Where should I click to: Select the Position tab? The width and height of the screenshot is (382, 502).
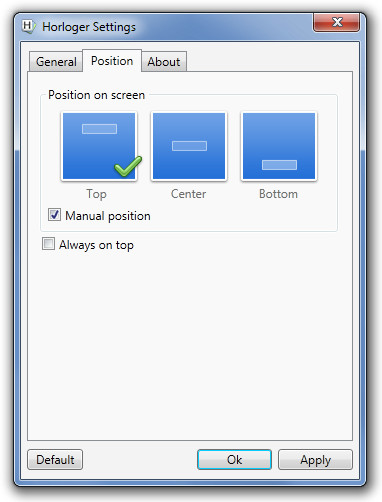pyautogui.click(x=112, y=61)
